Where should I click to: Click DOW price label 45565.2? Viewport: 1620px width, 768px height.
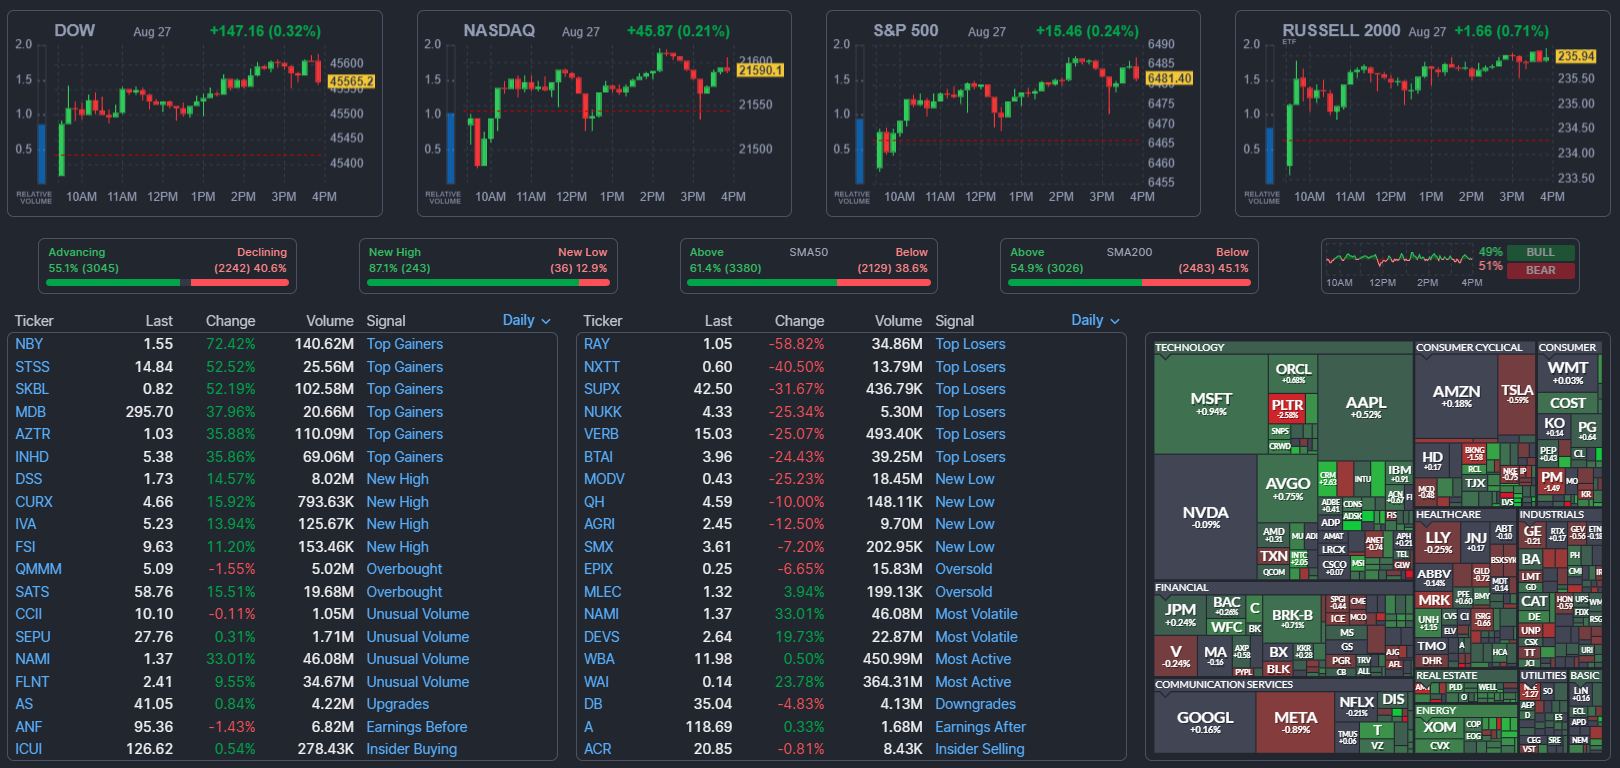[x=352, y=81]
